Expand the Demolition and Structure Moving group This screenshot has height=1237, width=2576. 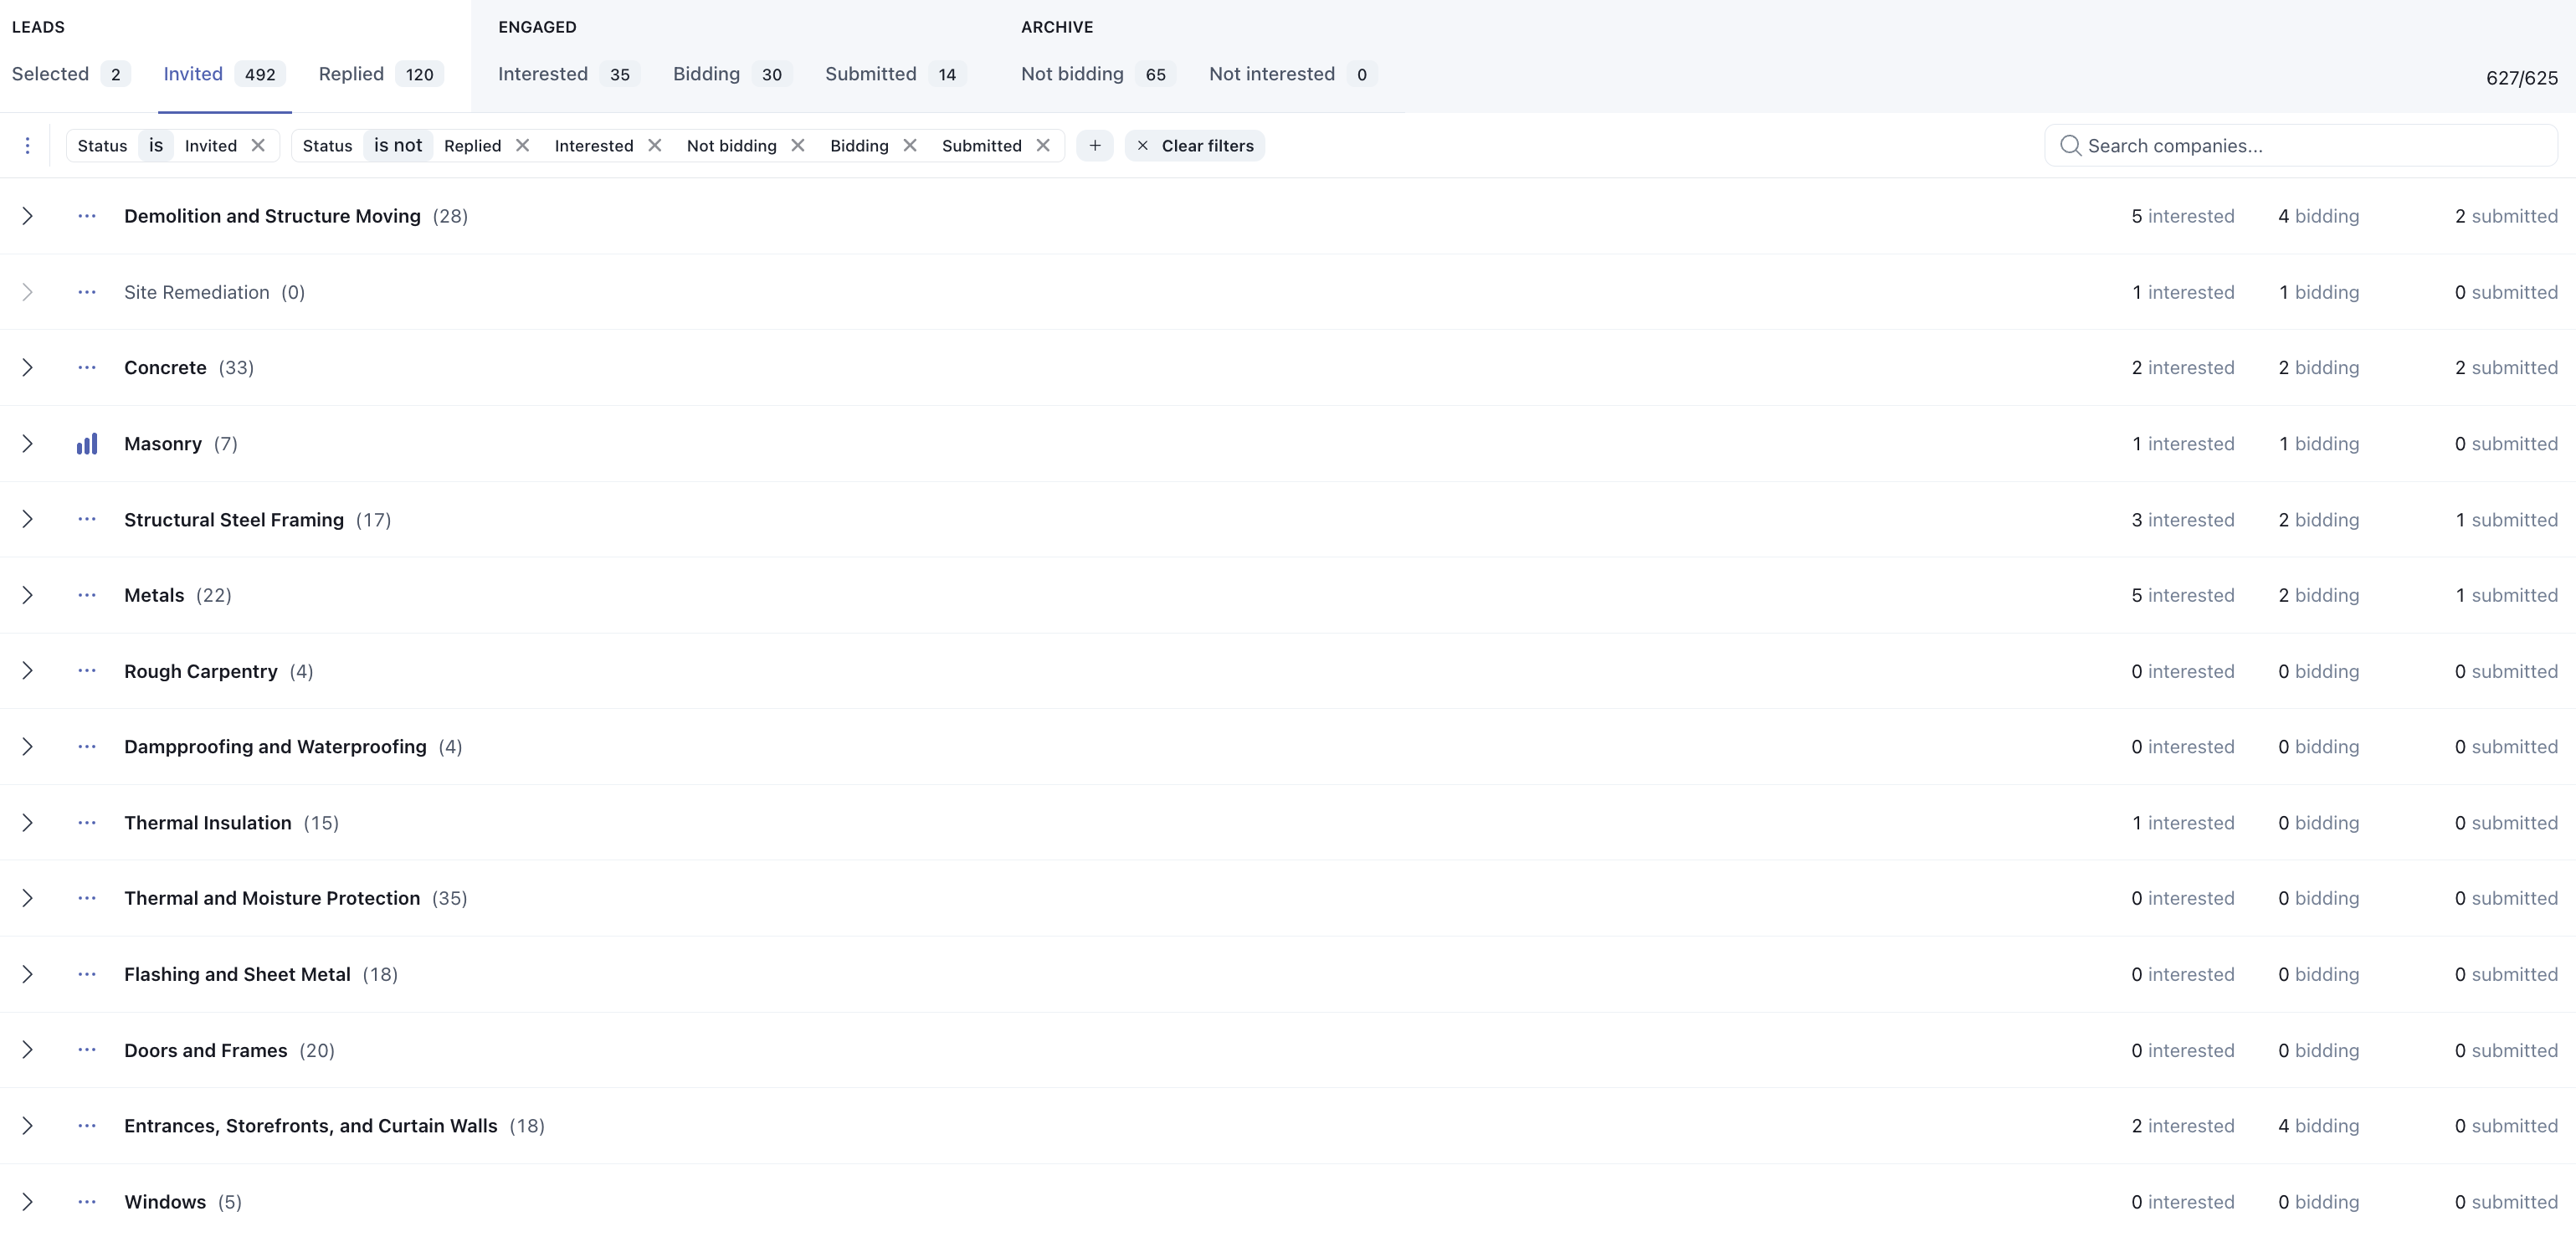coord(27,216)
